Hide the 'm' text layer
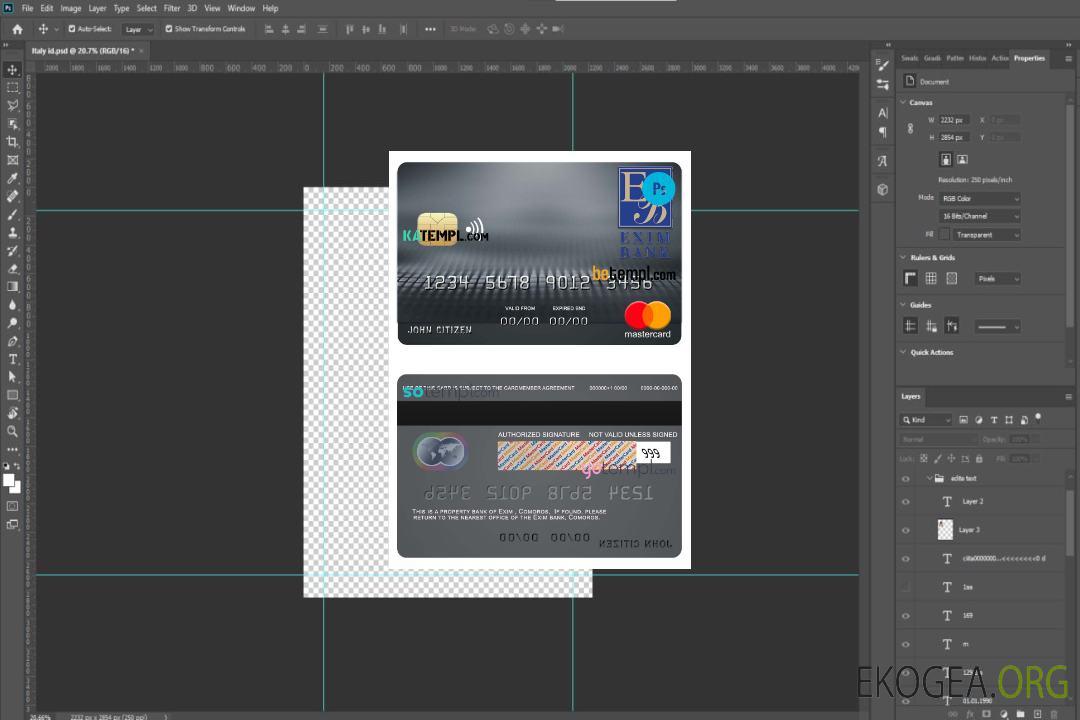Screen dimensions: 1080x720 906,644
